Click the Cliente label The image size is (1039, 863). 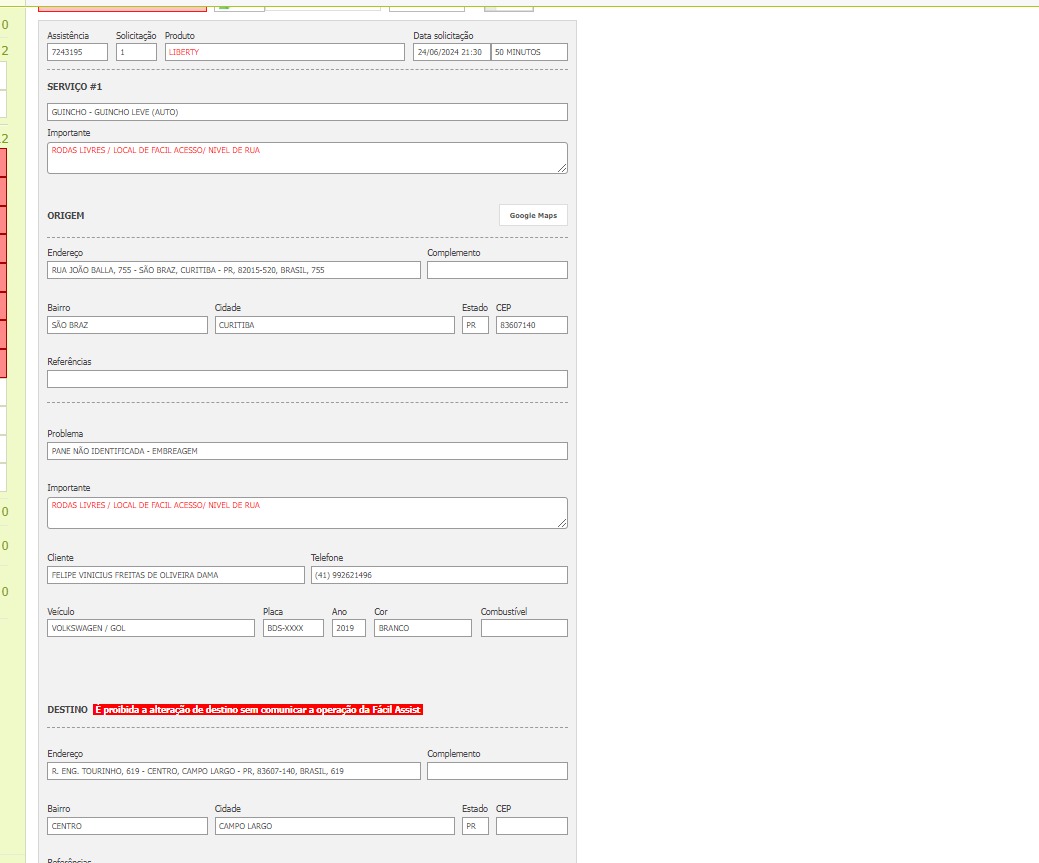click(x=60, y=557)
